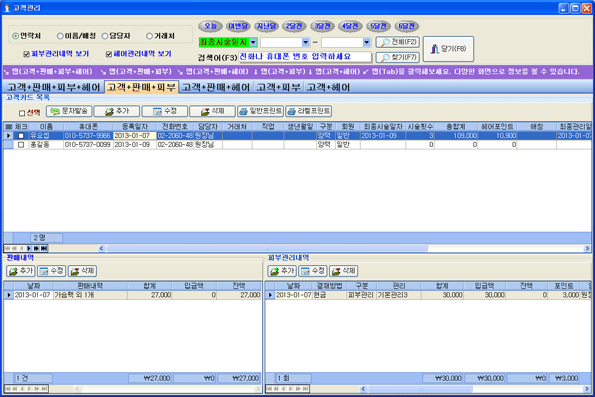595x397 pixels.
Task: Switch to 고객+판매+피부+헤어 tab
Action: point(54,87)
